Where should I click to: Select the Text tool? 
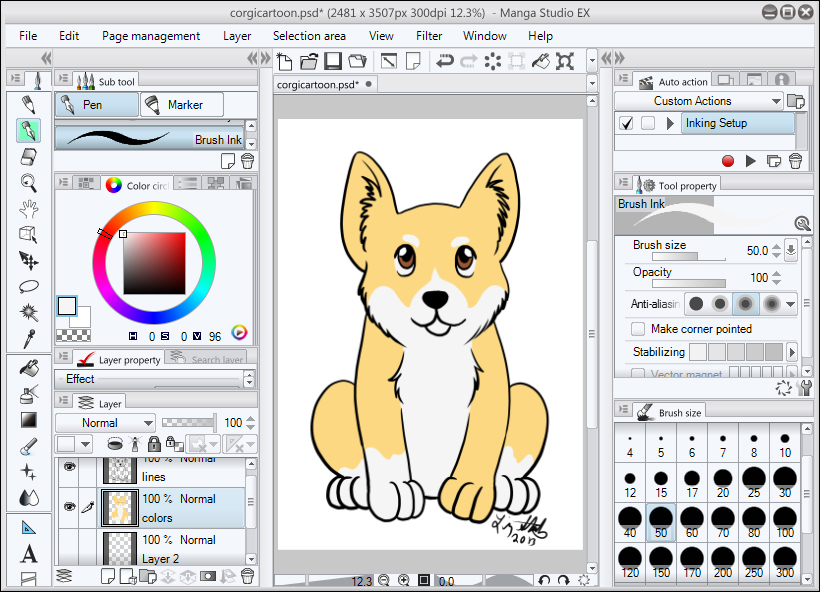click(x=28, y=554)
